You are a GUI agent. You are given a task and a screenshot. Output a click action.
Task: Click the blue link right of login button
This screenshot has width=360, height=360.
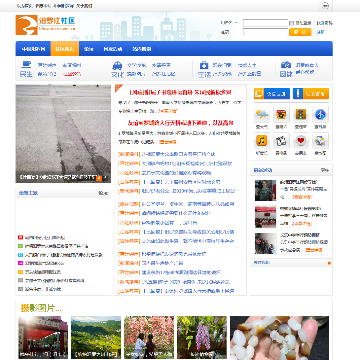[x=320, y=32]
